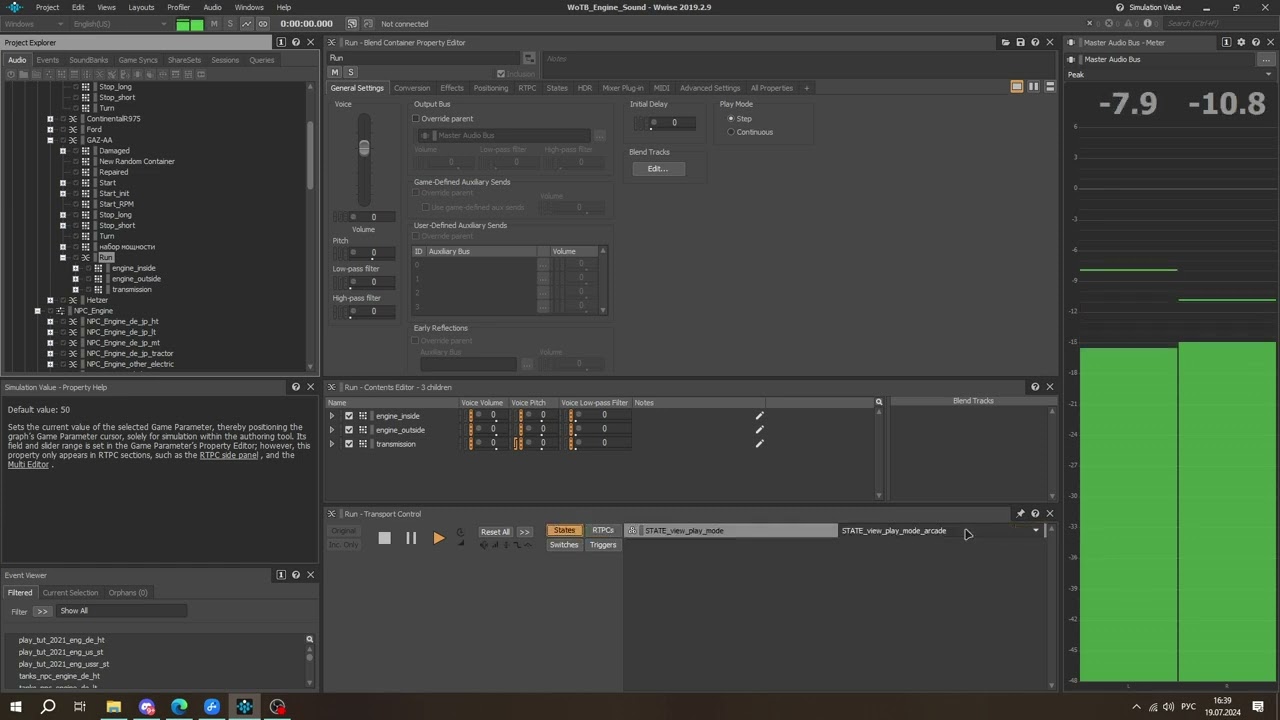Uncheck the engine_outside inclusion checkbox
Viewport: 1280px width, 720px height.
[x=349, y=430]
